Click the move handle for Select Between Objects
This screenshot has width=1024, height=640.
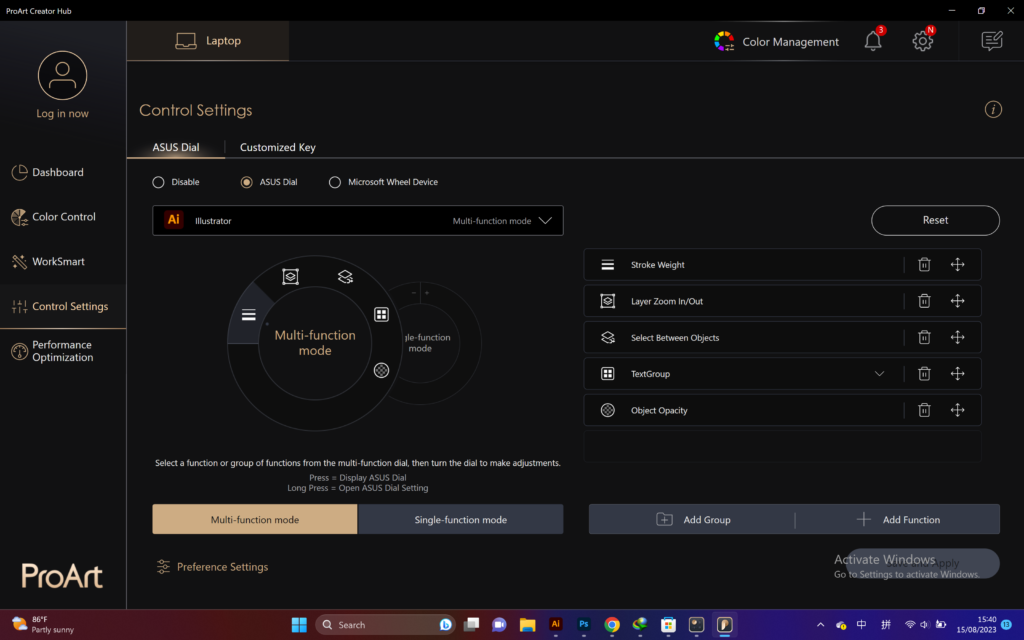coord(957,338)
